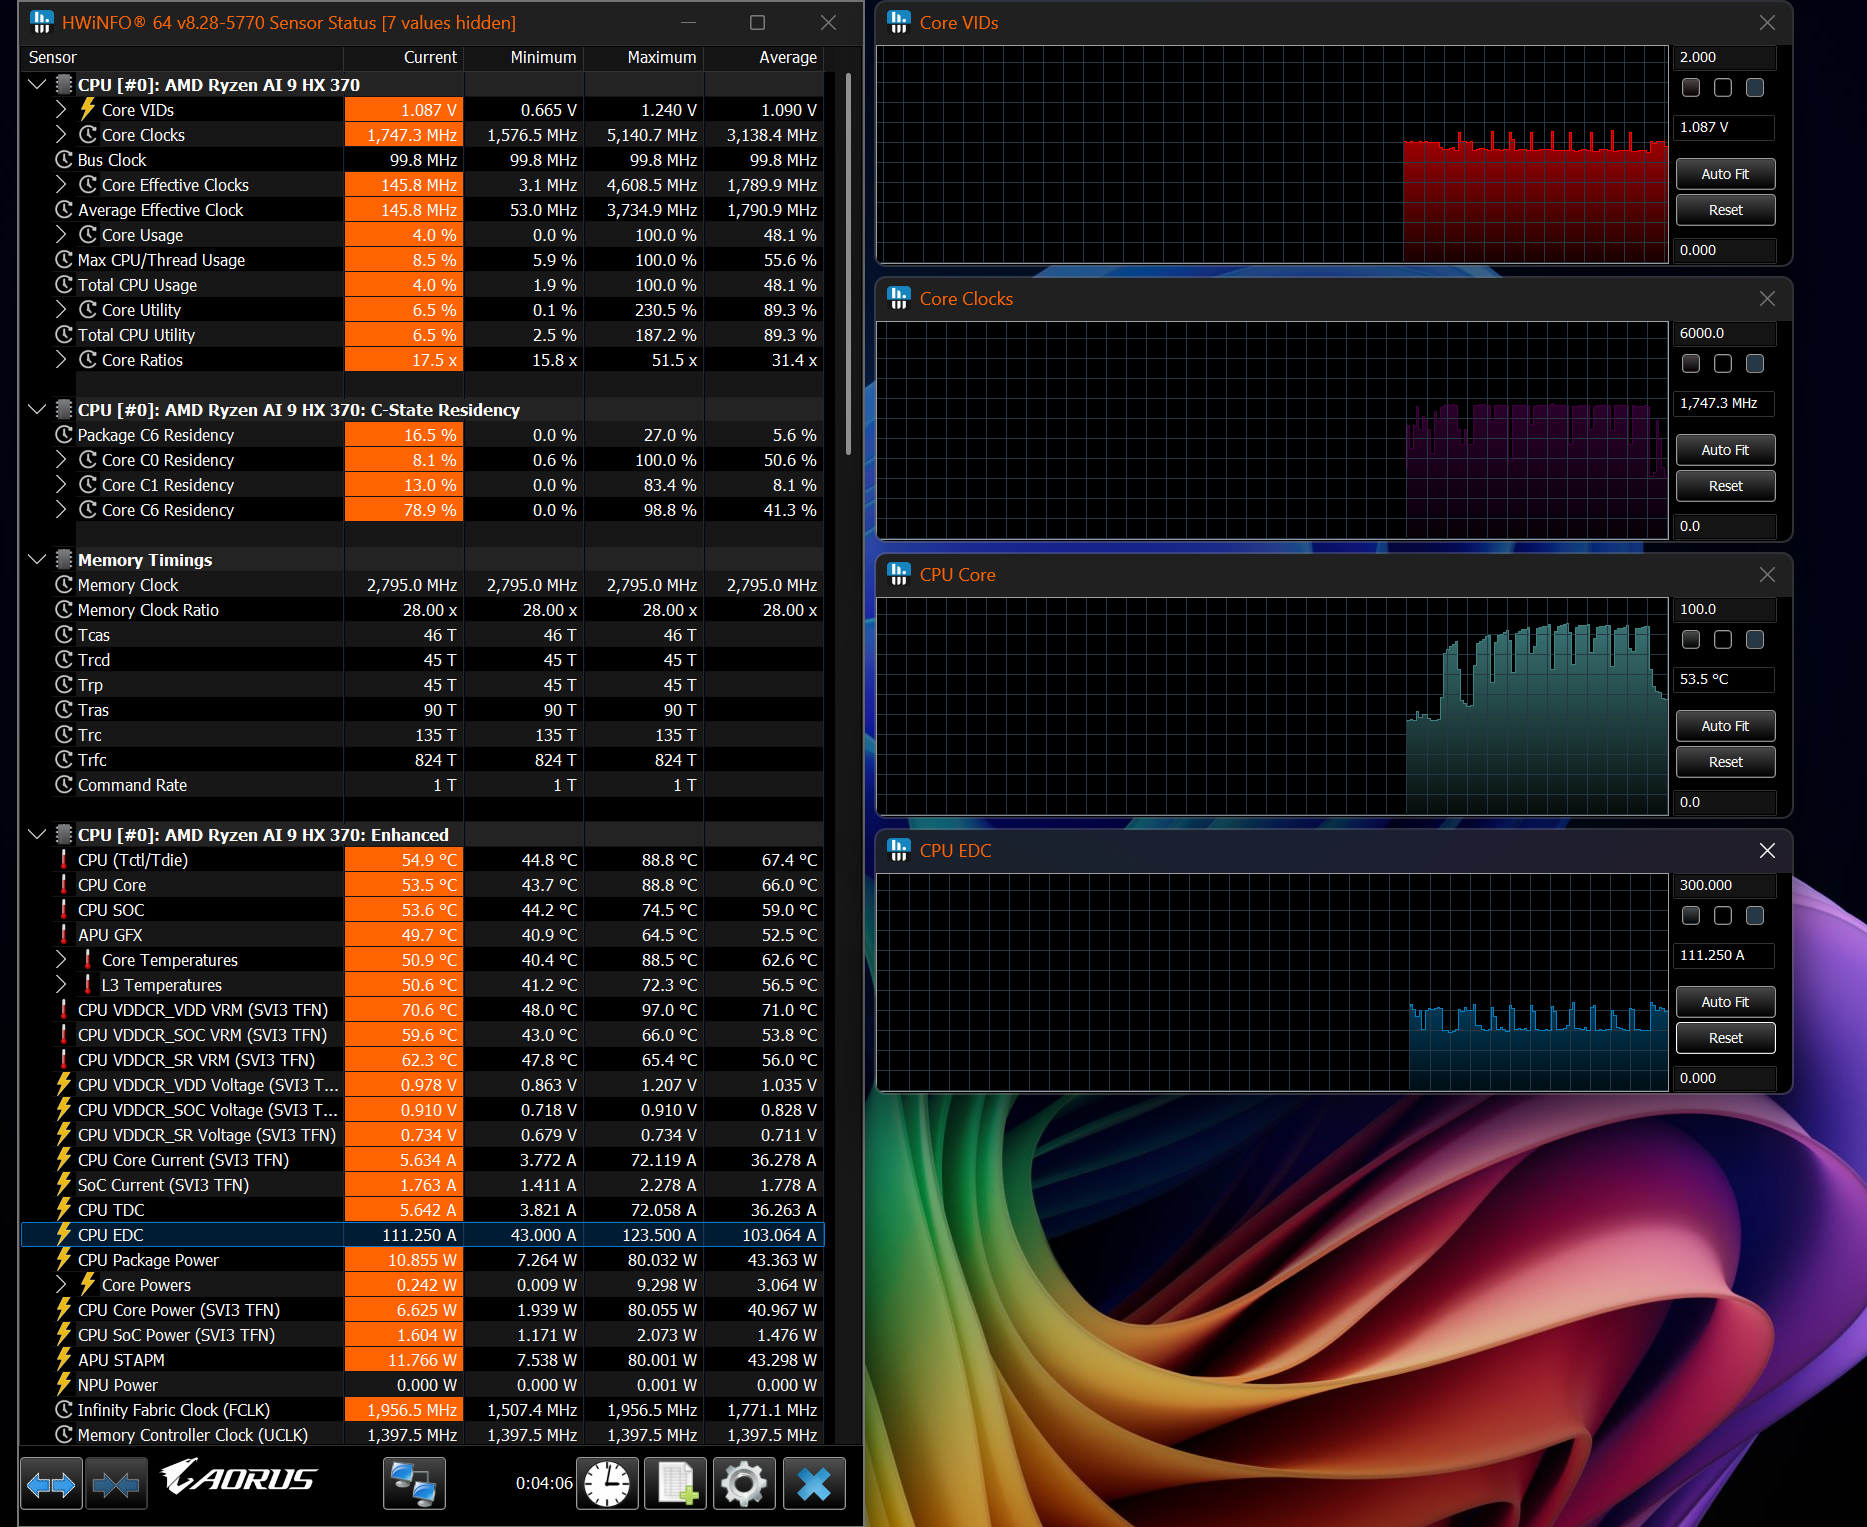Click lightning icon beside CPU TDC
This screenshot has height=1527, width=1867.
64,1209
